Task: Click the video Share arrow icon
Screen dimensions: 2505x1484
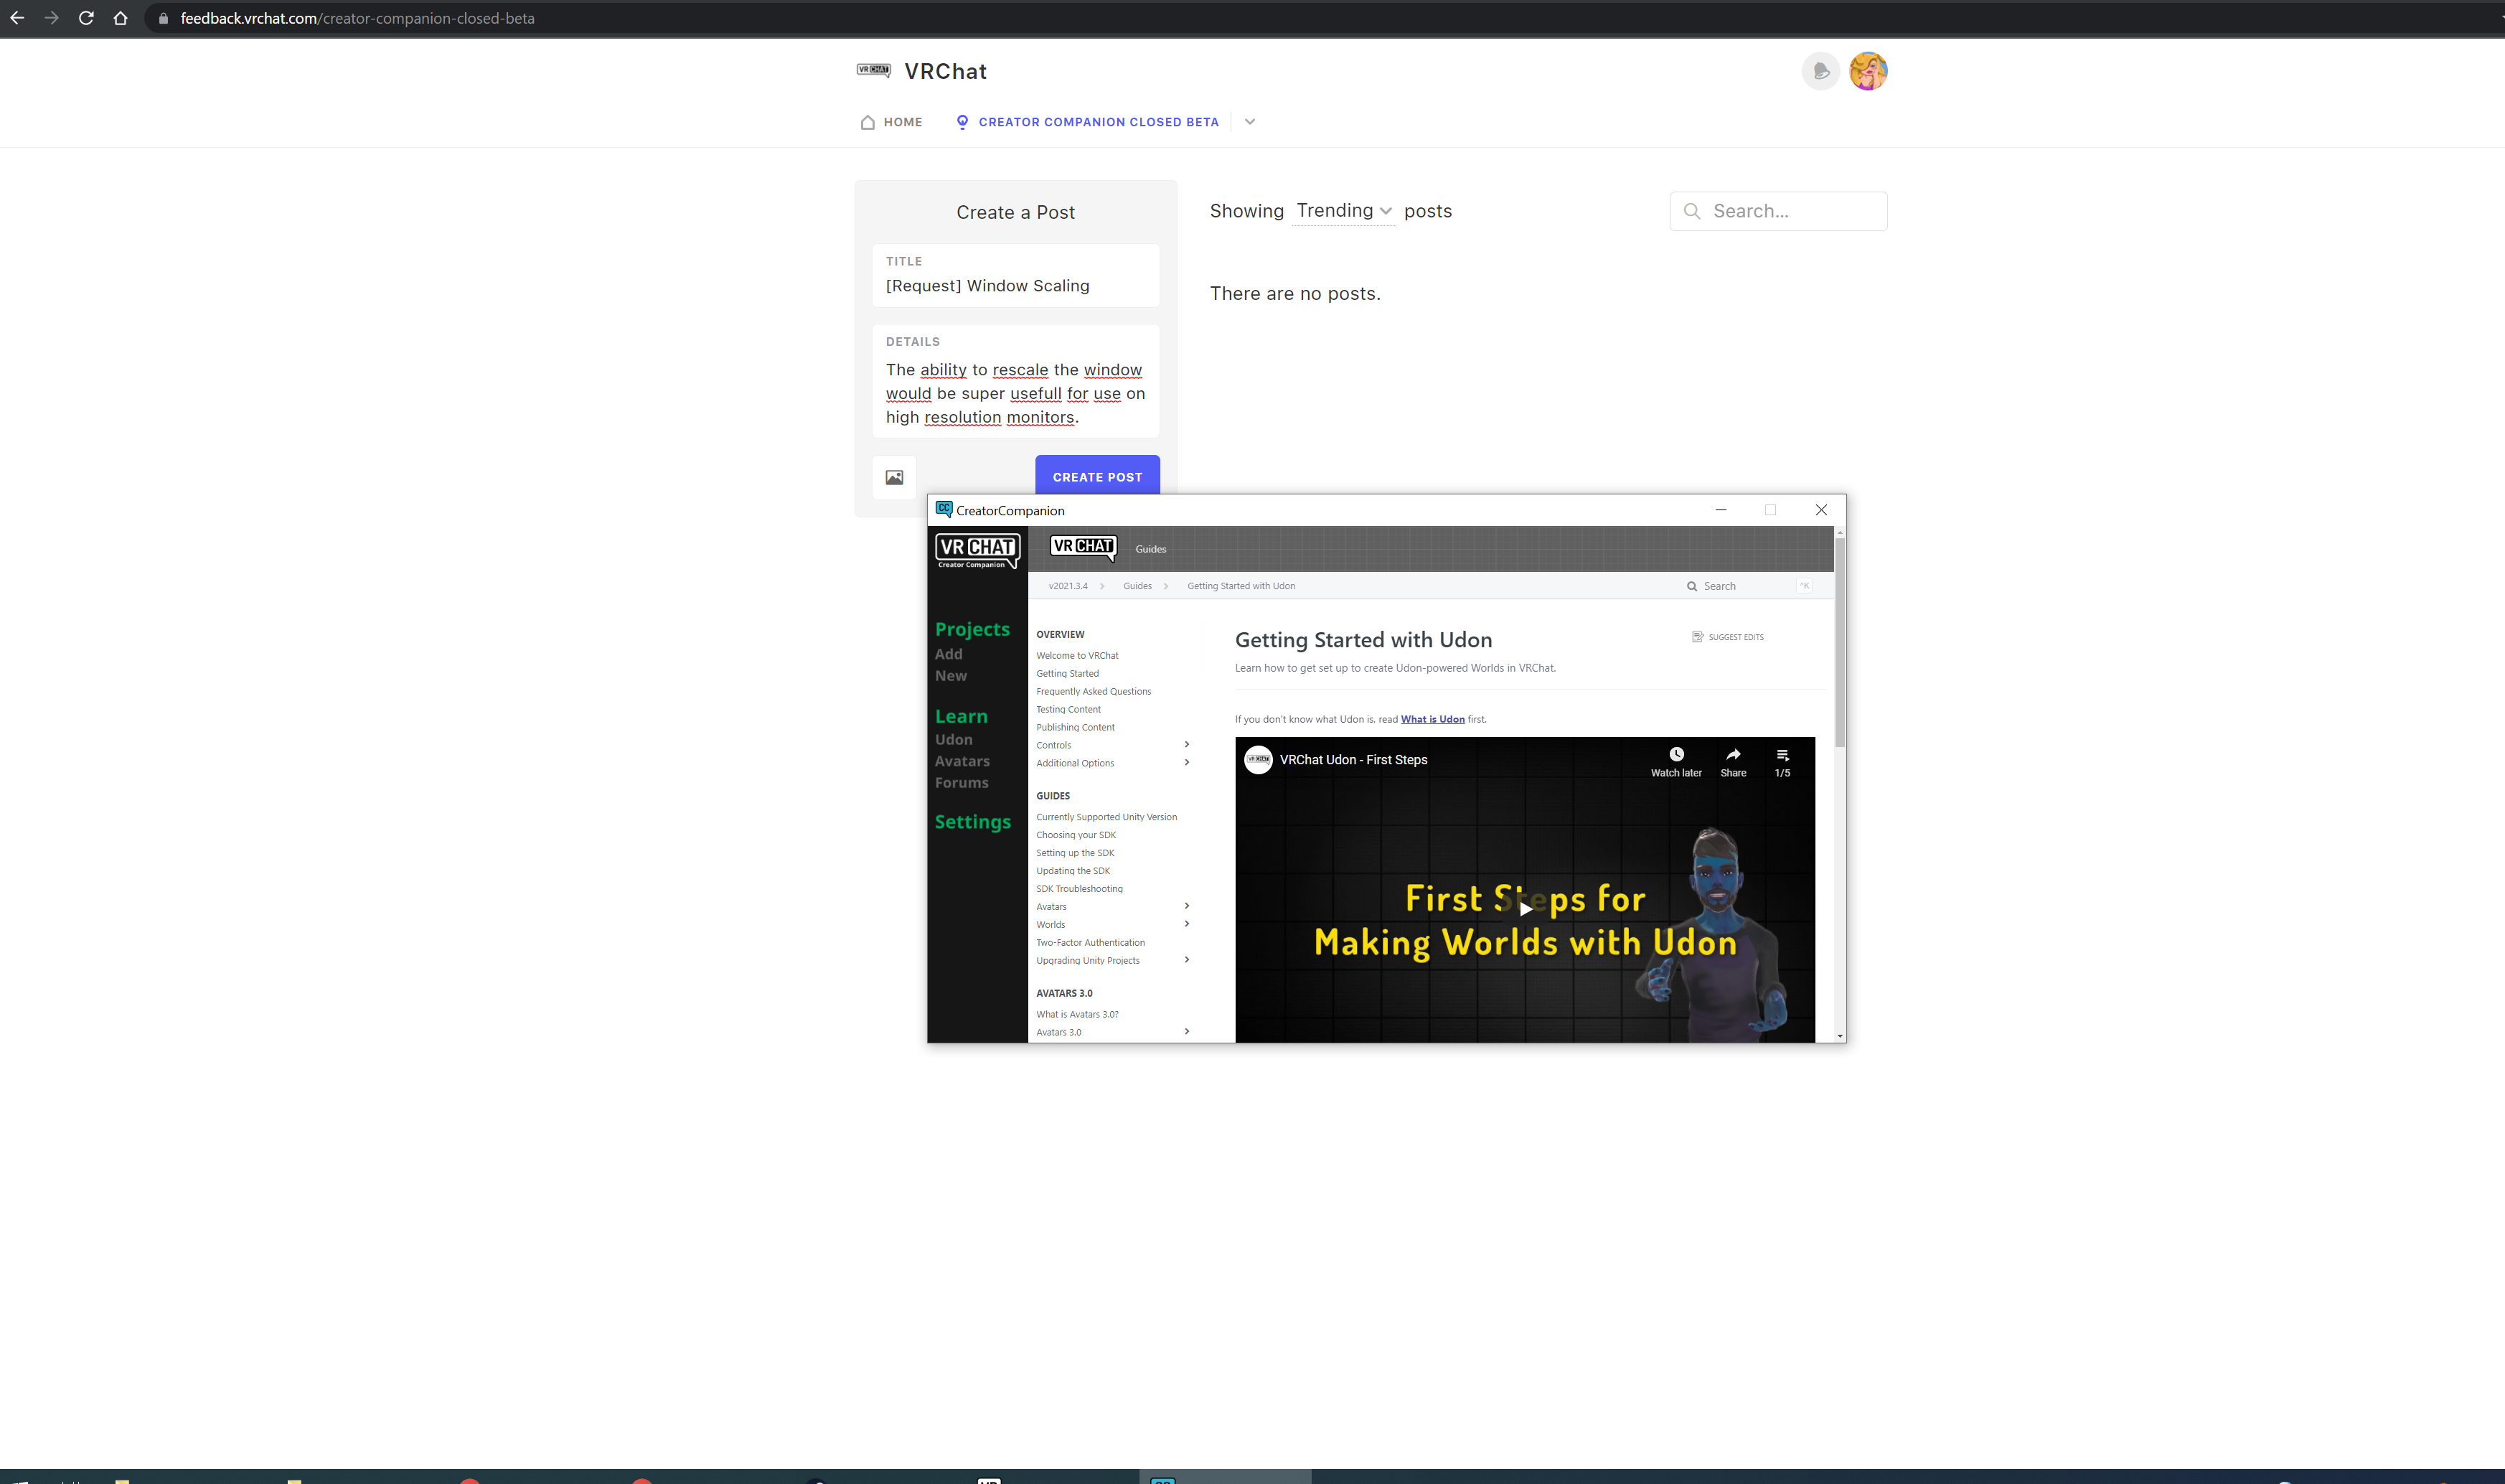Action: click(x=1733, y=755)
